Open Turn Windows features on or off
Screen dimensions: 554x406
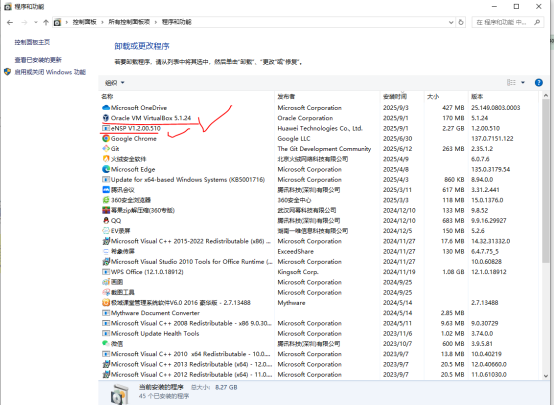(50, 72)
